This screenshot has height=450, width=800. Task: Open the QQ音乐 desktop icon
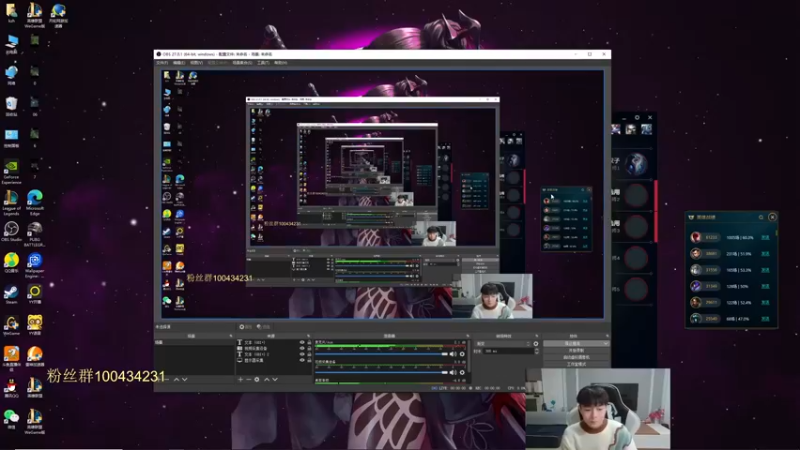[x=11, y=263]
